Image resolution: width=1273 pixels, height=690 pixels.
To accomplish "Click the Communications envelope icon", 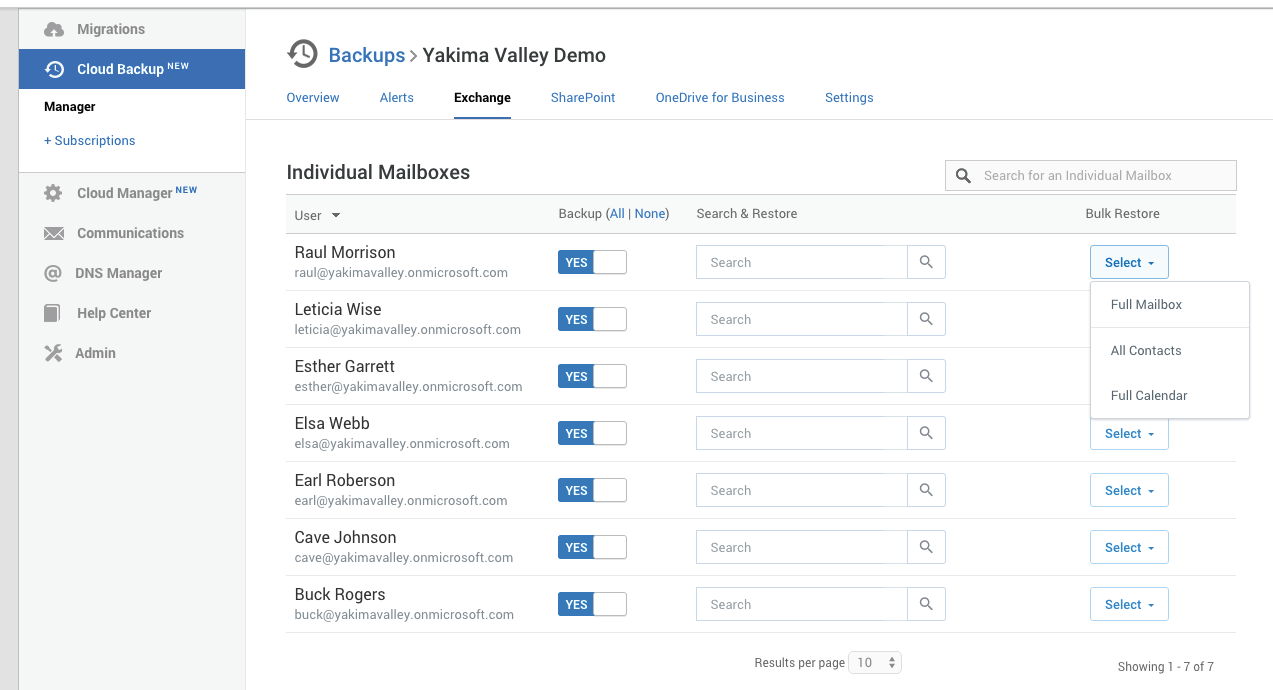I will [54, 233].
